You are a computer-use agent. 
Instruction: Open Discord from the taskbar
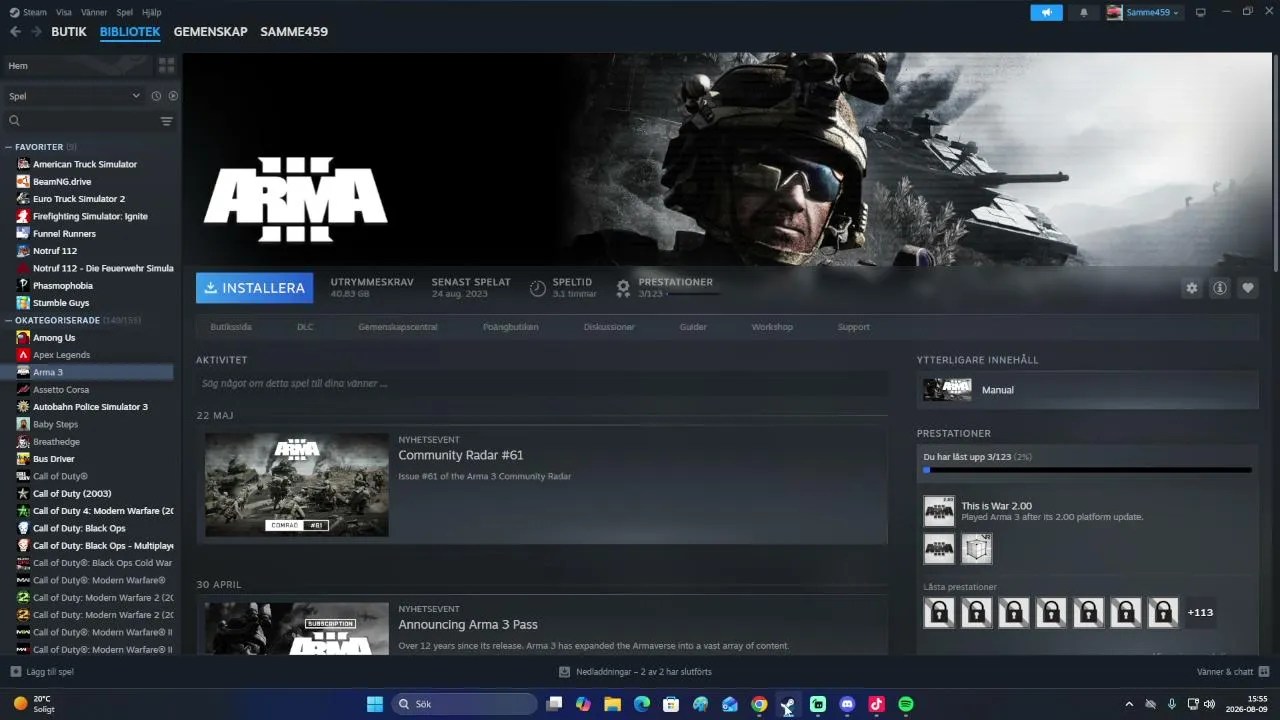(847, 704)
